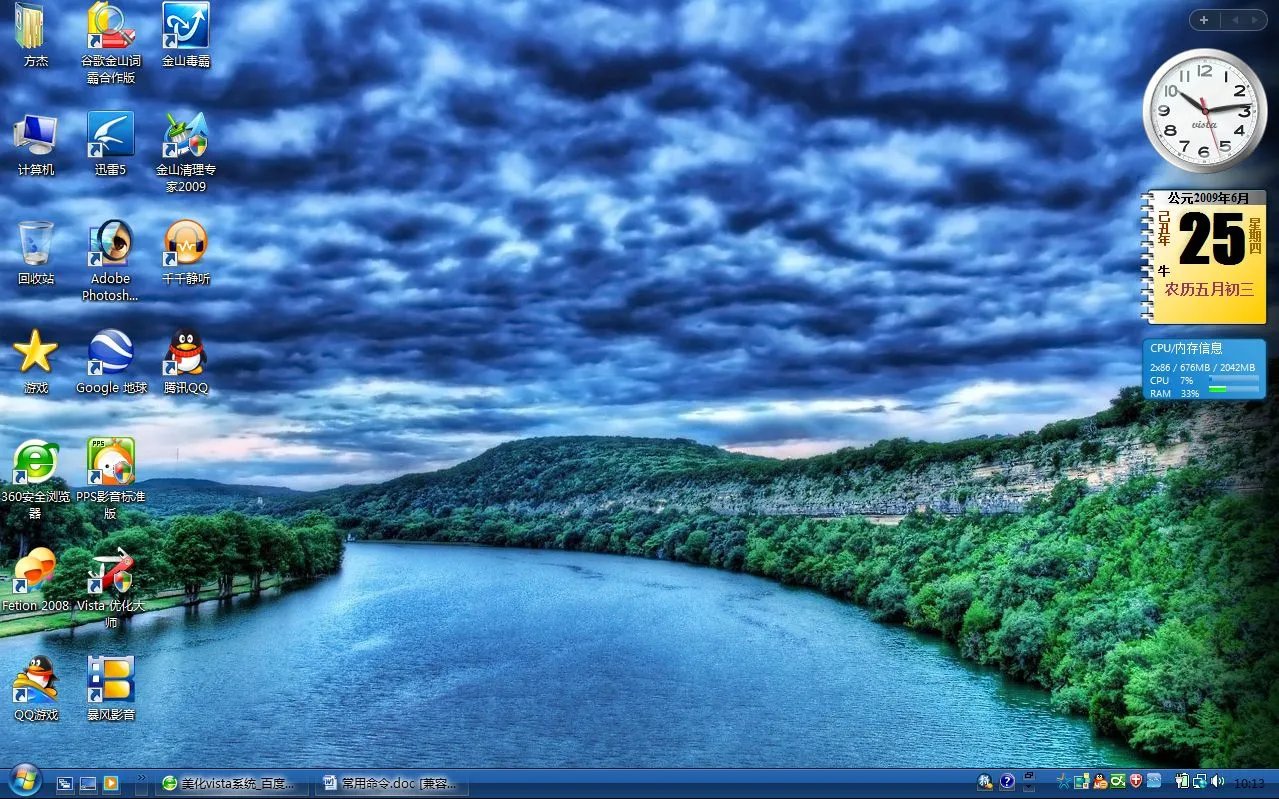Open the Windows Start orb button

tap(24, 780)
